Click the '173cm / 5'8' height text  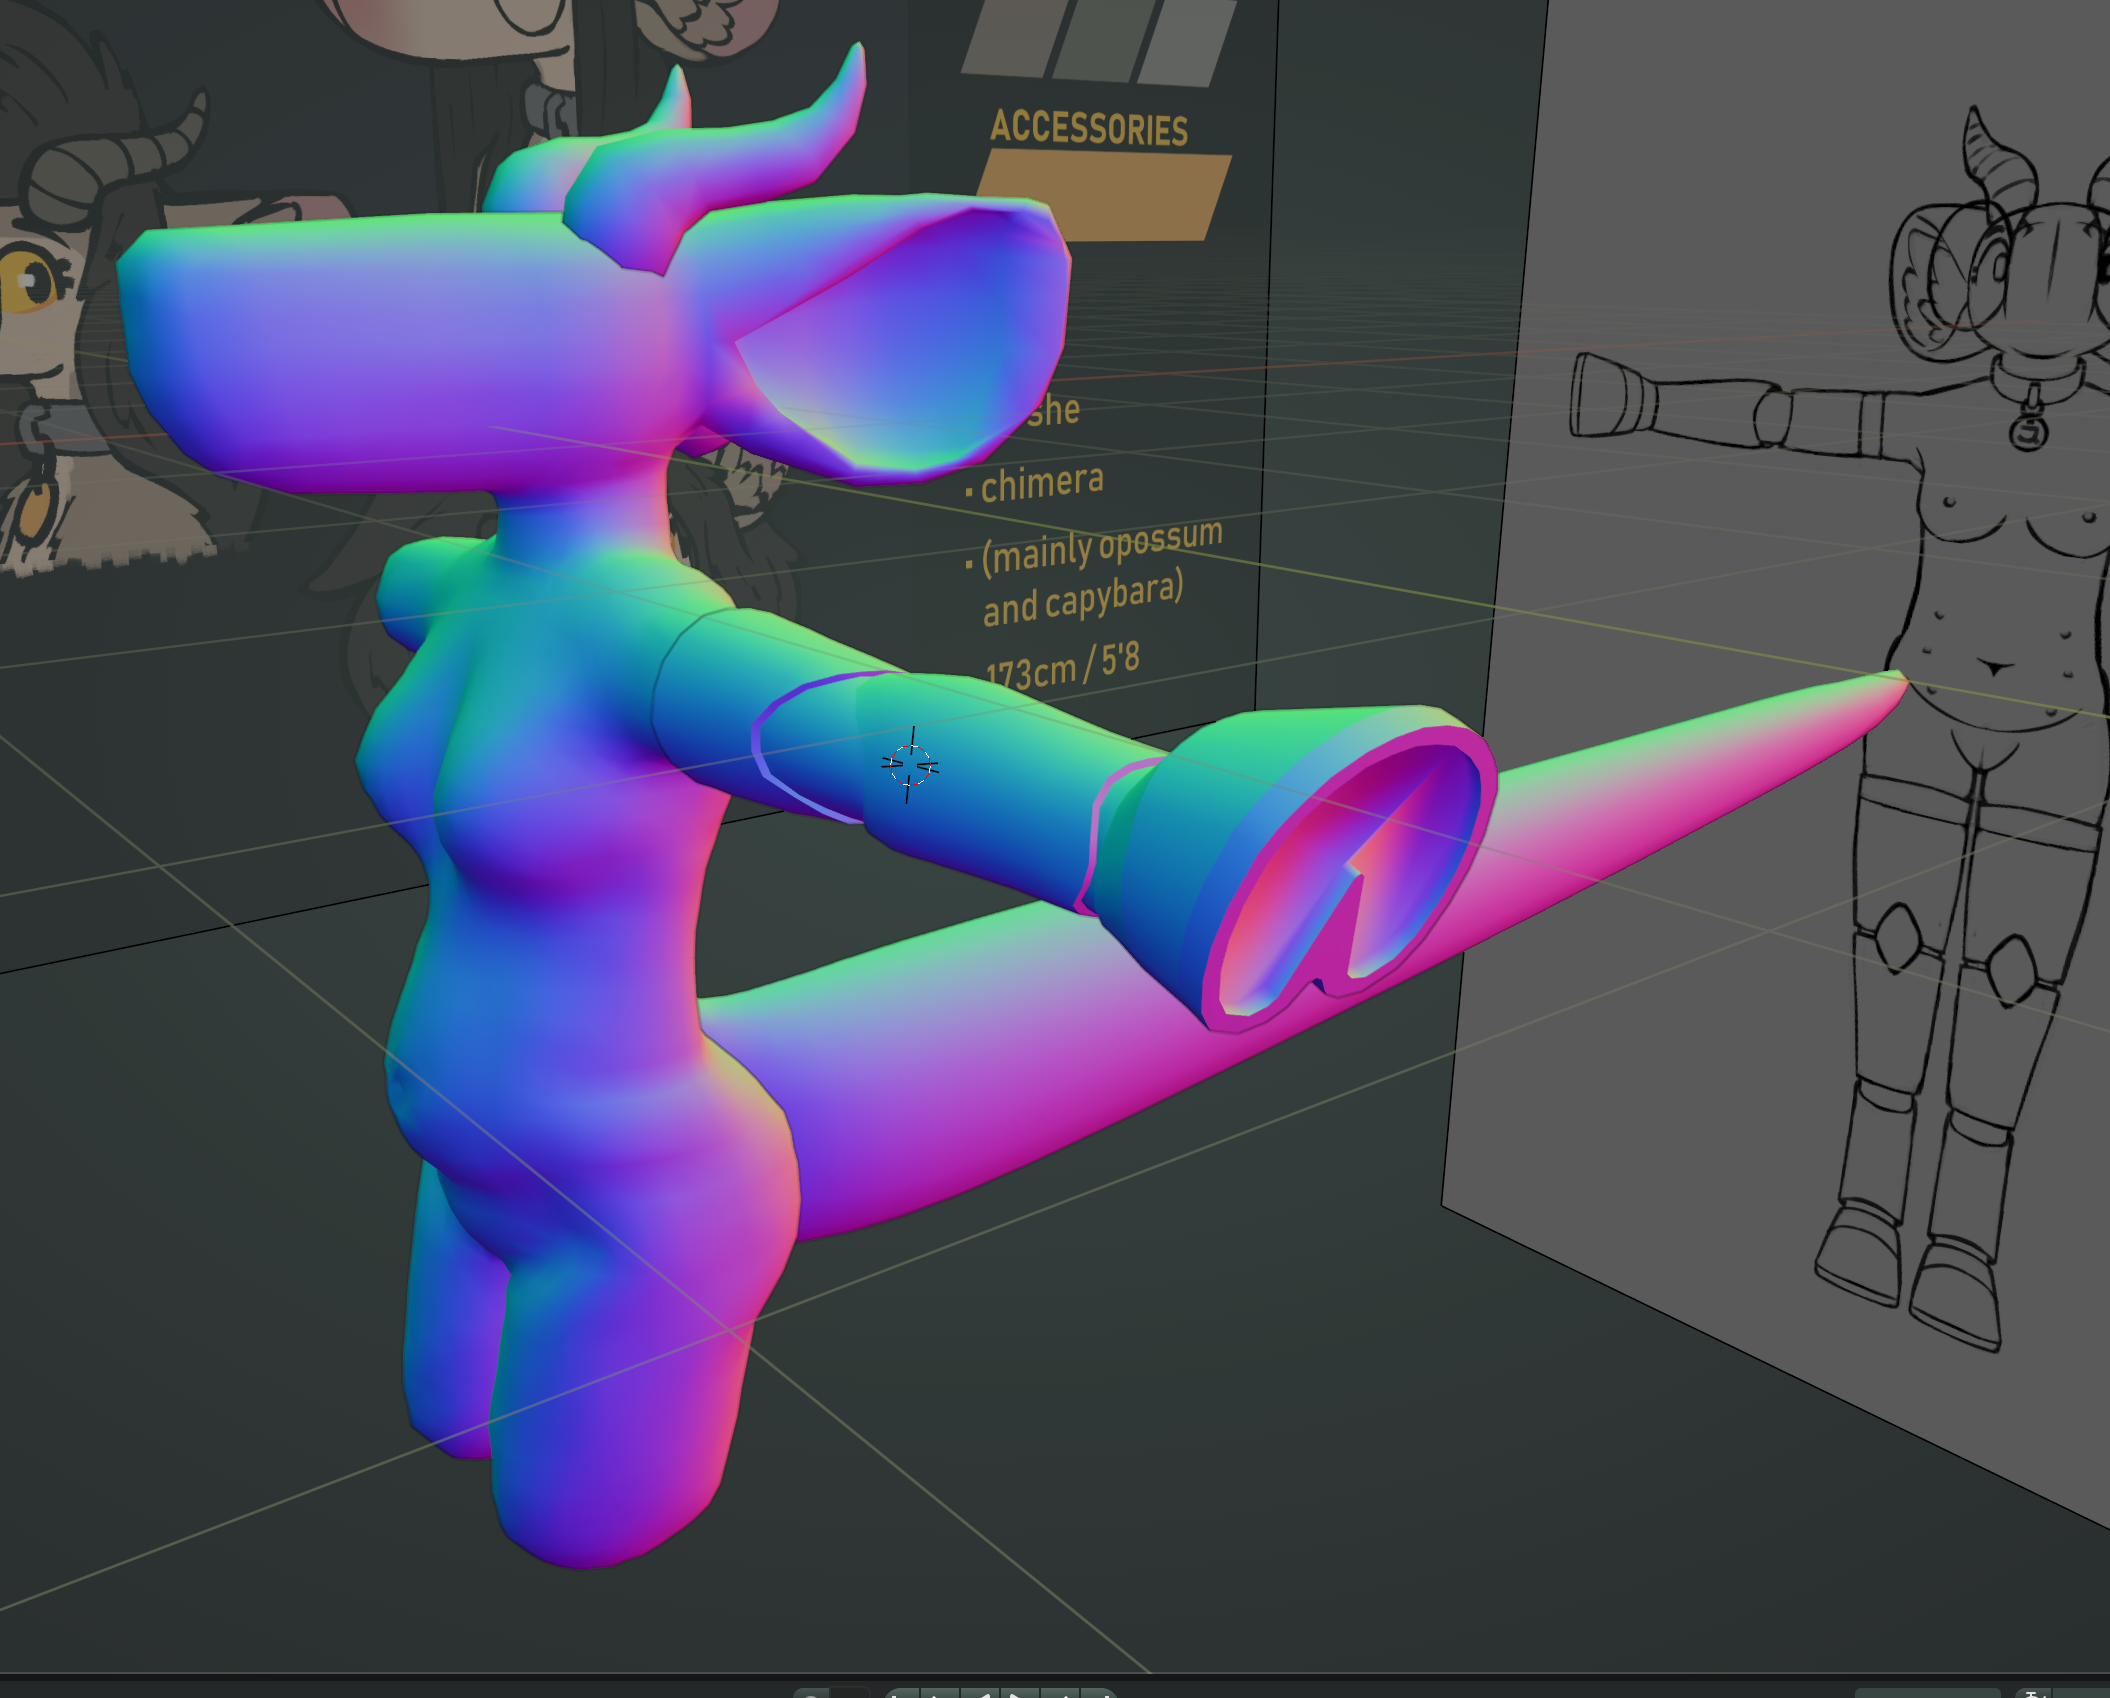pos(1062,666)
